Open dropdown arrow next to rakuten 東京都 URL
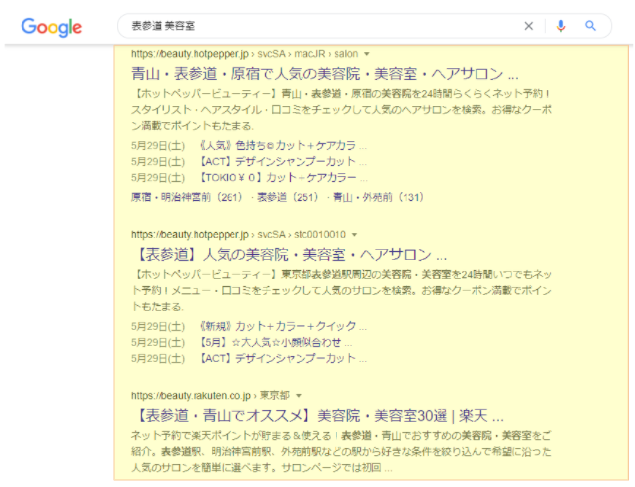The image size is (635, 487). pos(299,396)
